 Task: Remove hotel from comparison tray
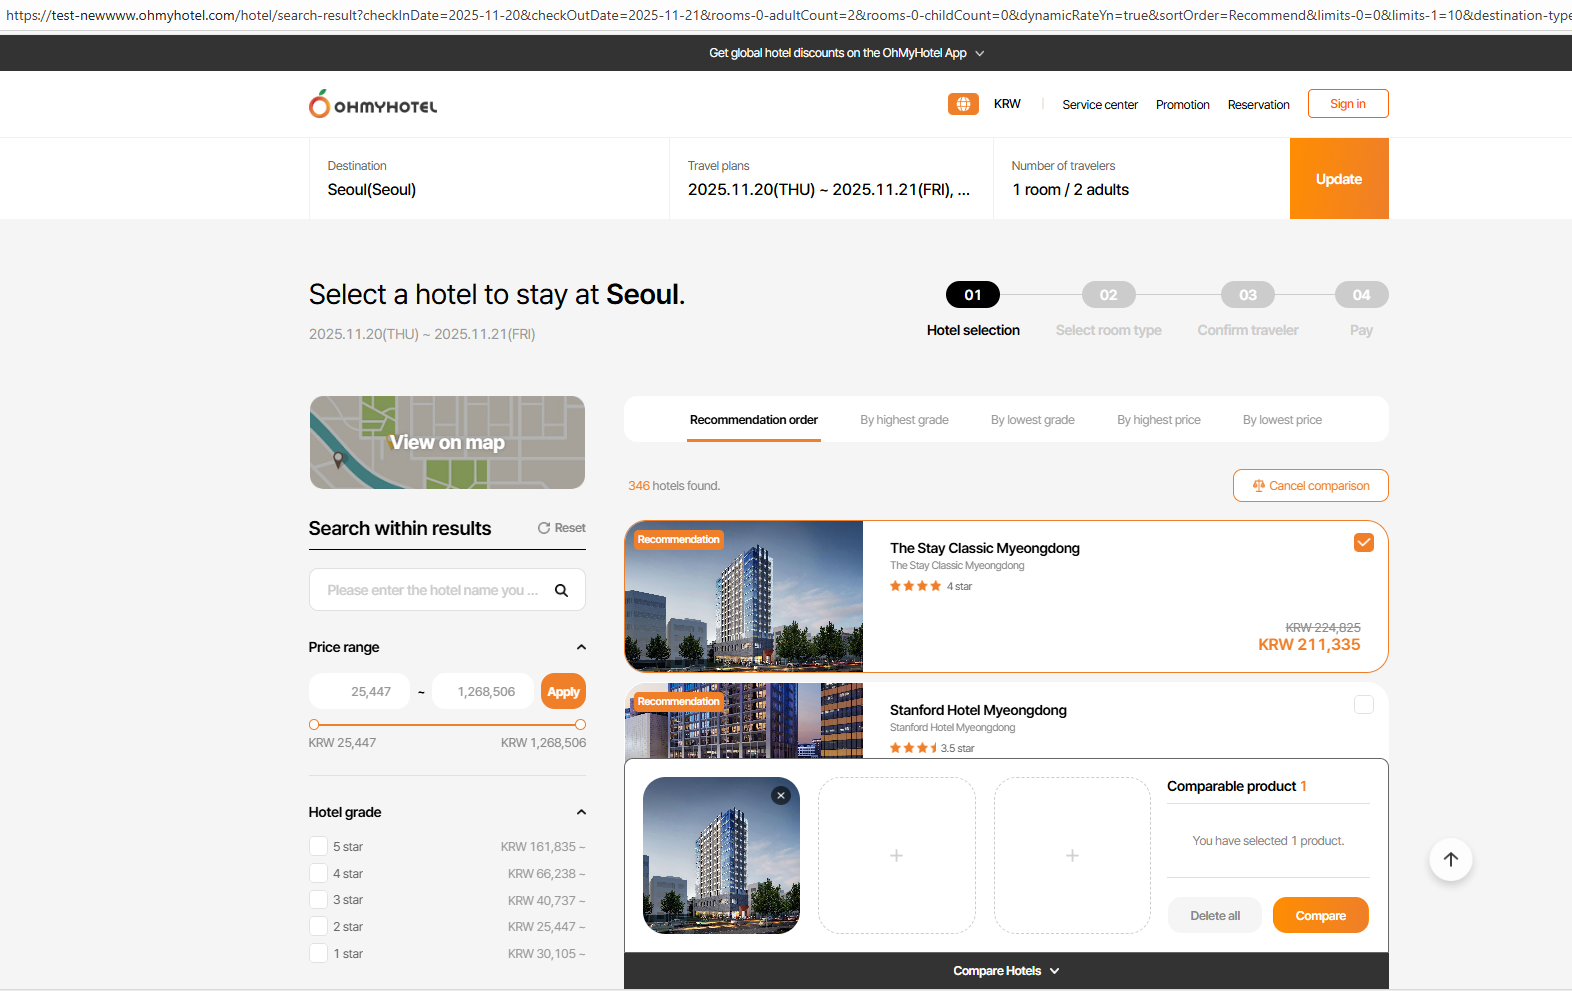click(x=781, y=796)
